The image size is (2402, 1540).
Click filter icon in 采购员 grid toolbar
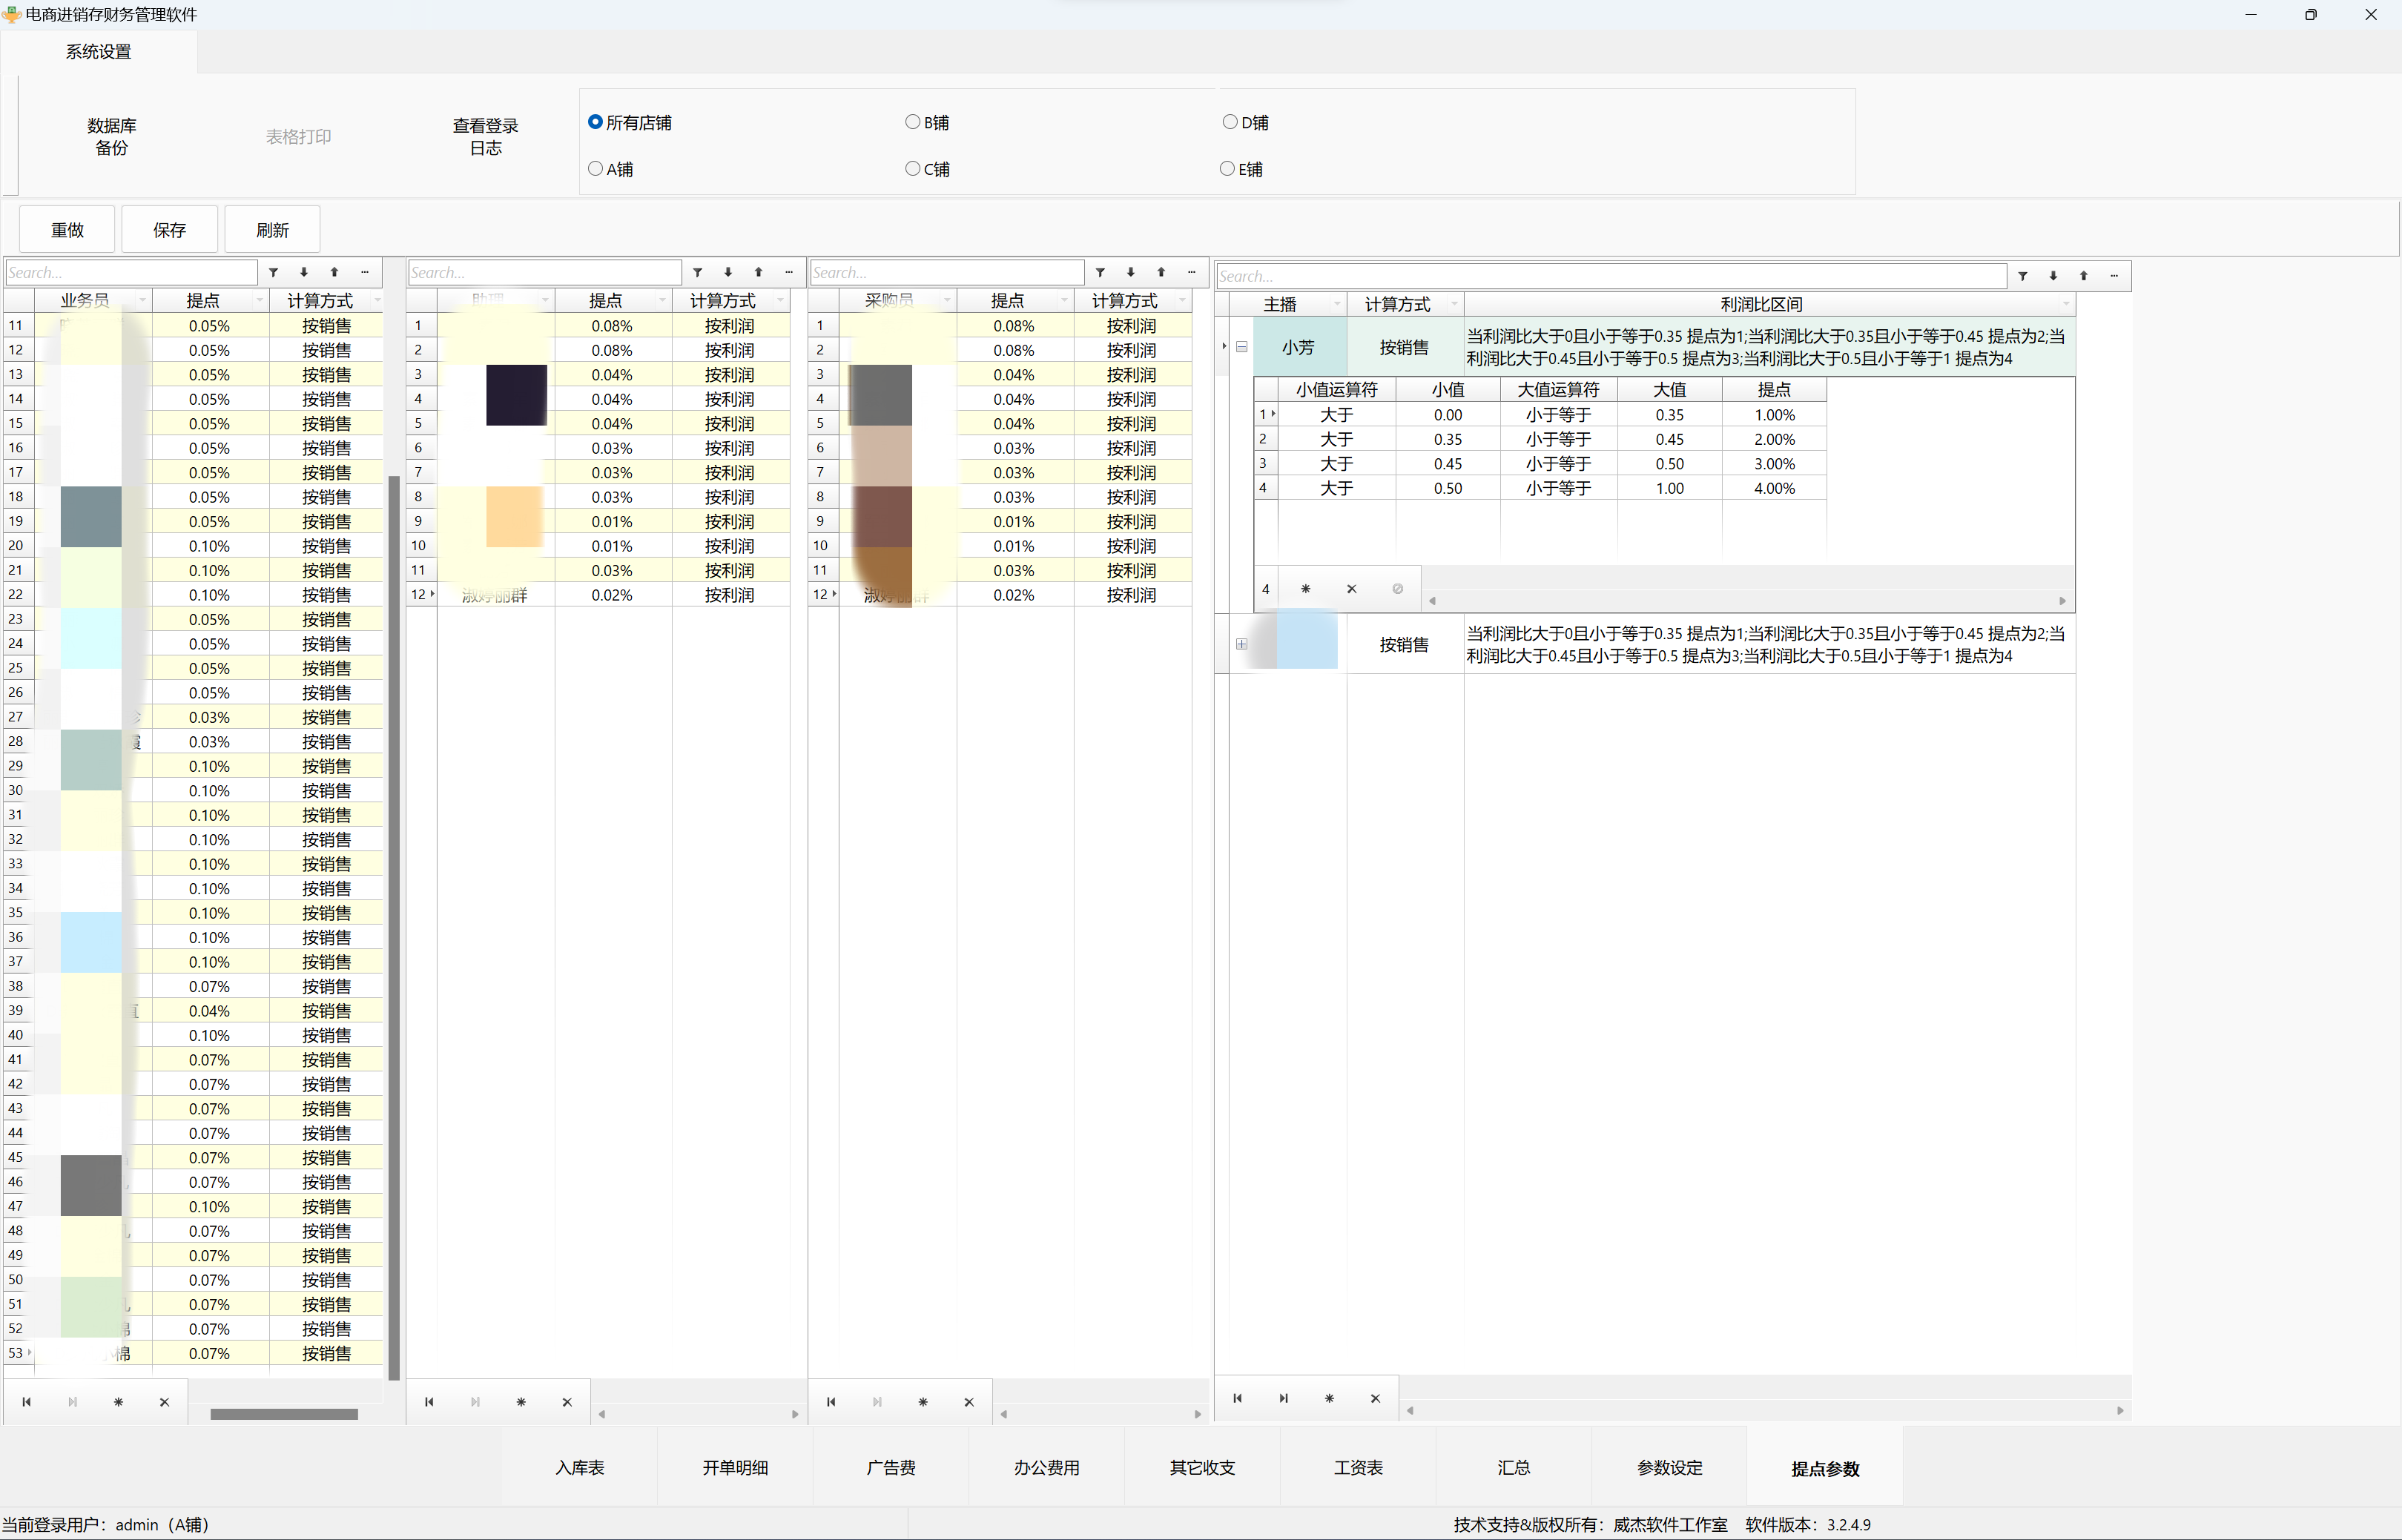(x=1100, y=272)
